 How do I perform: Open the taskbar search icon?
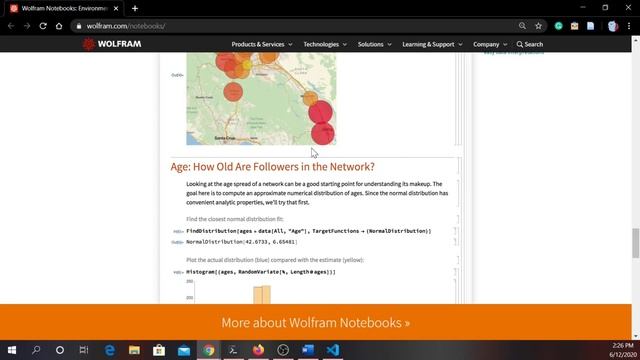point(36,350)
